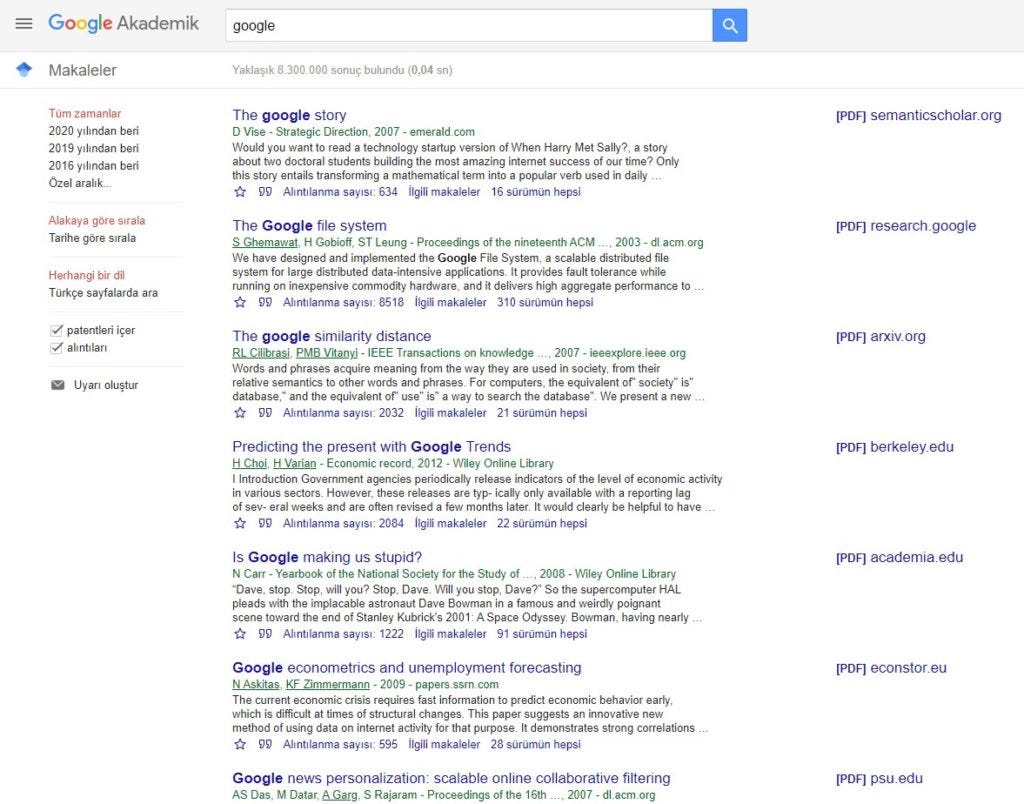Filter results '2020 yılından beri'
1024x804 pixels.
[93, 131]
